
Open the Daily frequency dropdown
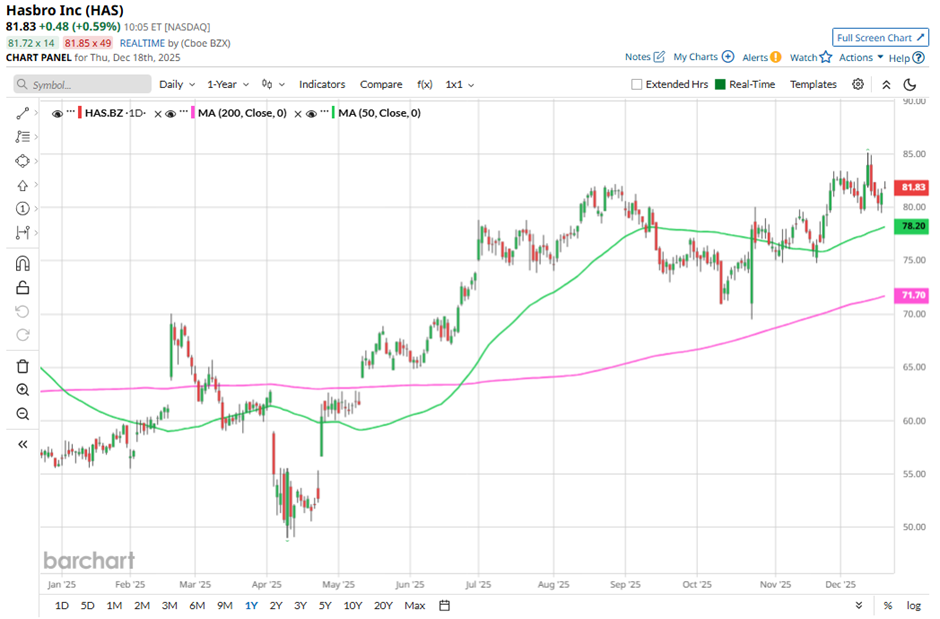tap(176, 85)
